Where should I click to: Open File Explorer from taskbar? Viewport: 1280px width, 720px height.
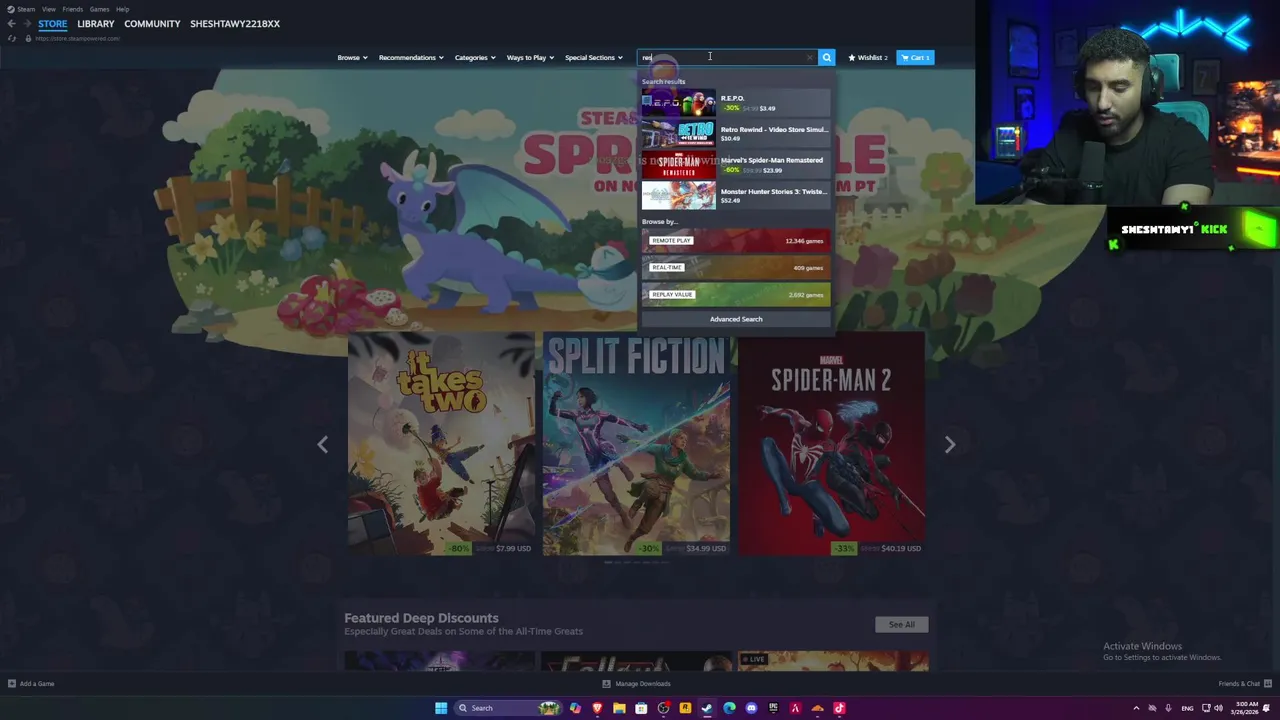tap(619, 708)
